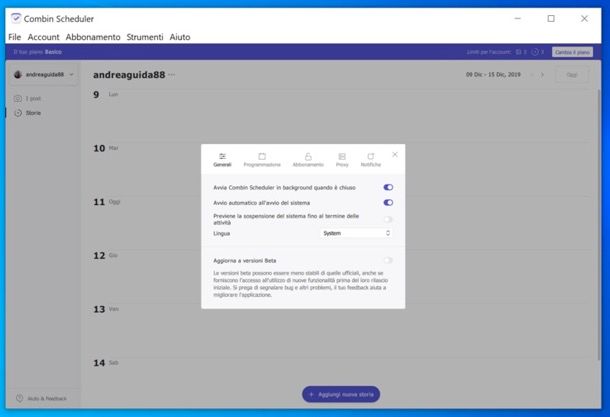Open the Strumenti menu
The image size is (610, 417).
click(x=145, y=37)
